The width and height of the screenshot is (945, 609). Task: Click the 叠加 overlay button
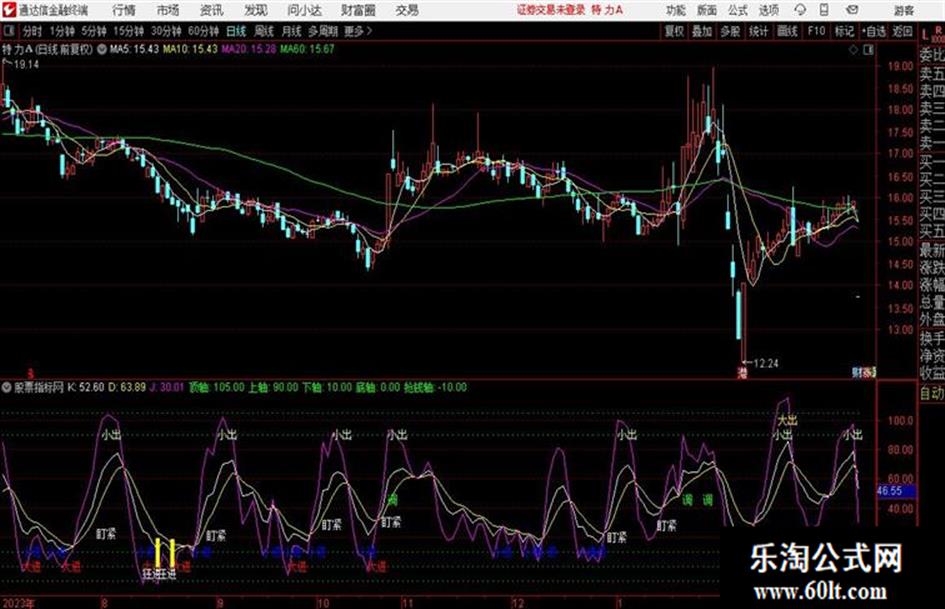tap(702, 31)
